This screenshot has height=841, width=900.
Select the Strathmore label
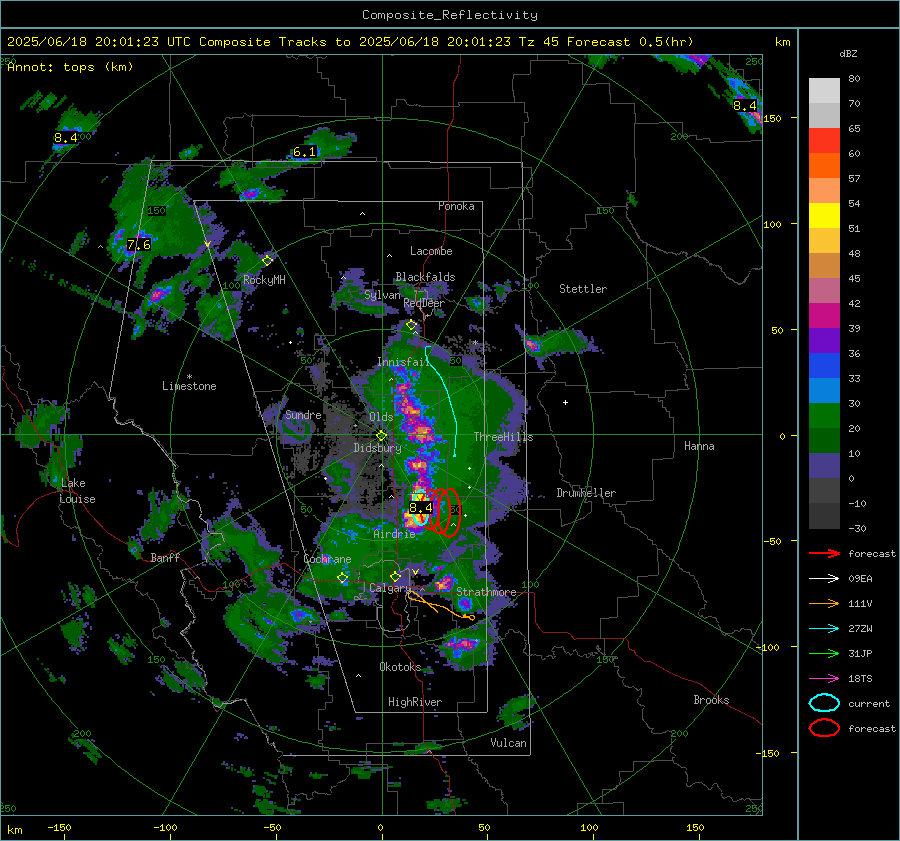pos(486,592)
